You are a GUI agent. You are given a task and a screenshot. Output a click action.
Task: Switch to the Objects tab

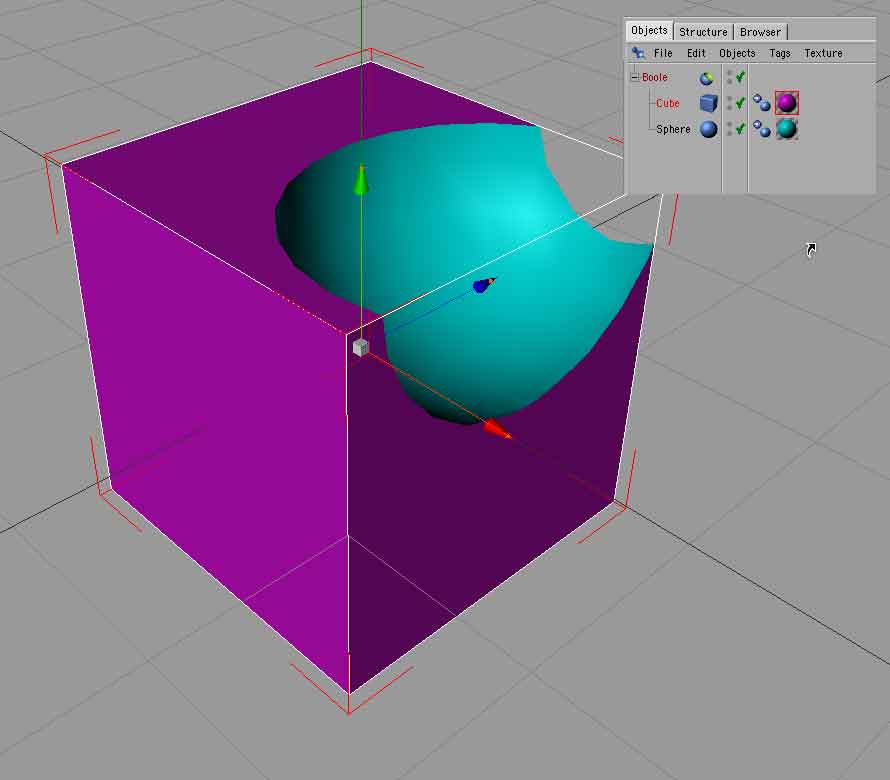pos(649,30)
